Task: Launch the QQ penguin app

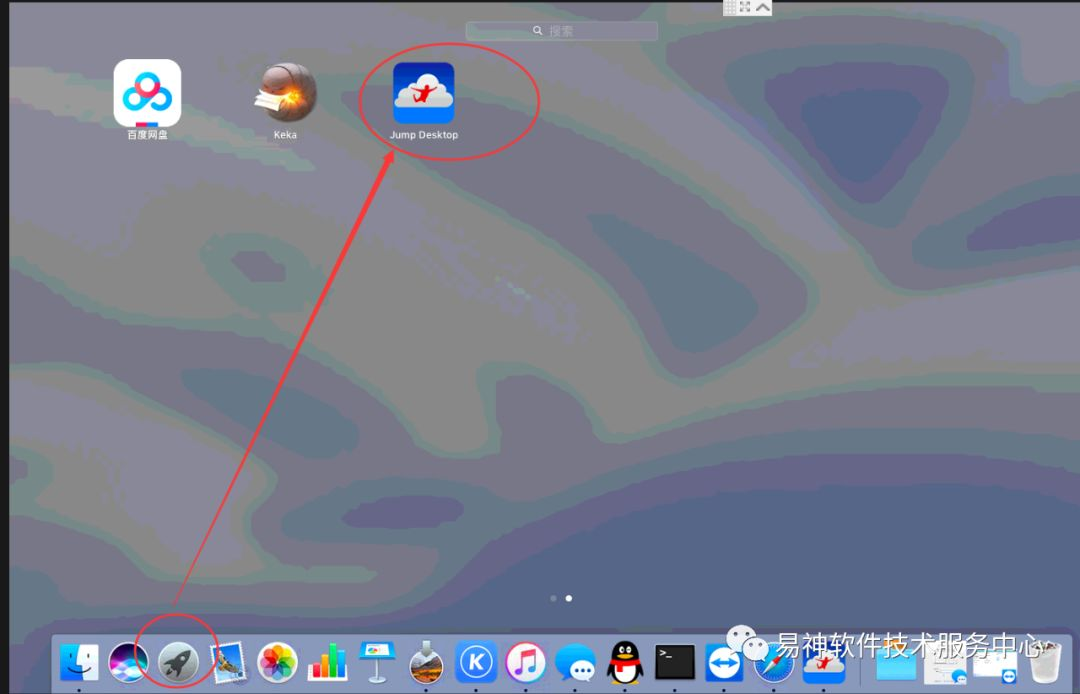Action: [x=625, y=662]
